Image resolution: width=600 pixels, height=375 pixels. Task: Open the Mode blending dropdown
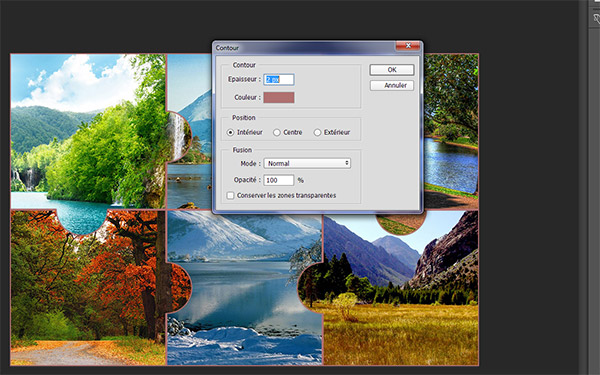coord(307,163)
